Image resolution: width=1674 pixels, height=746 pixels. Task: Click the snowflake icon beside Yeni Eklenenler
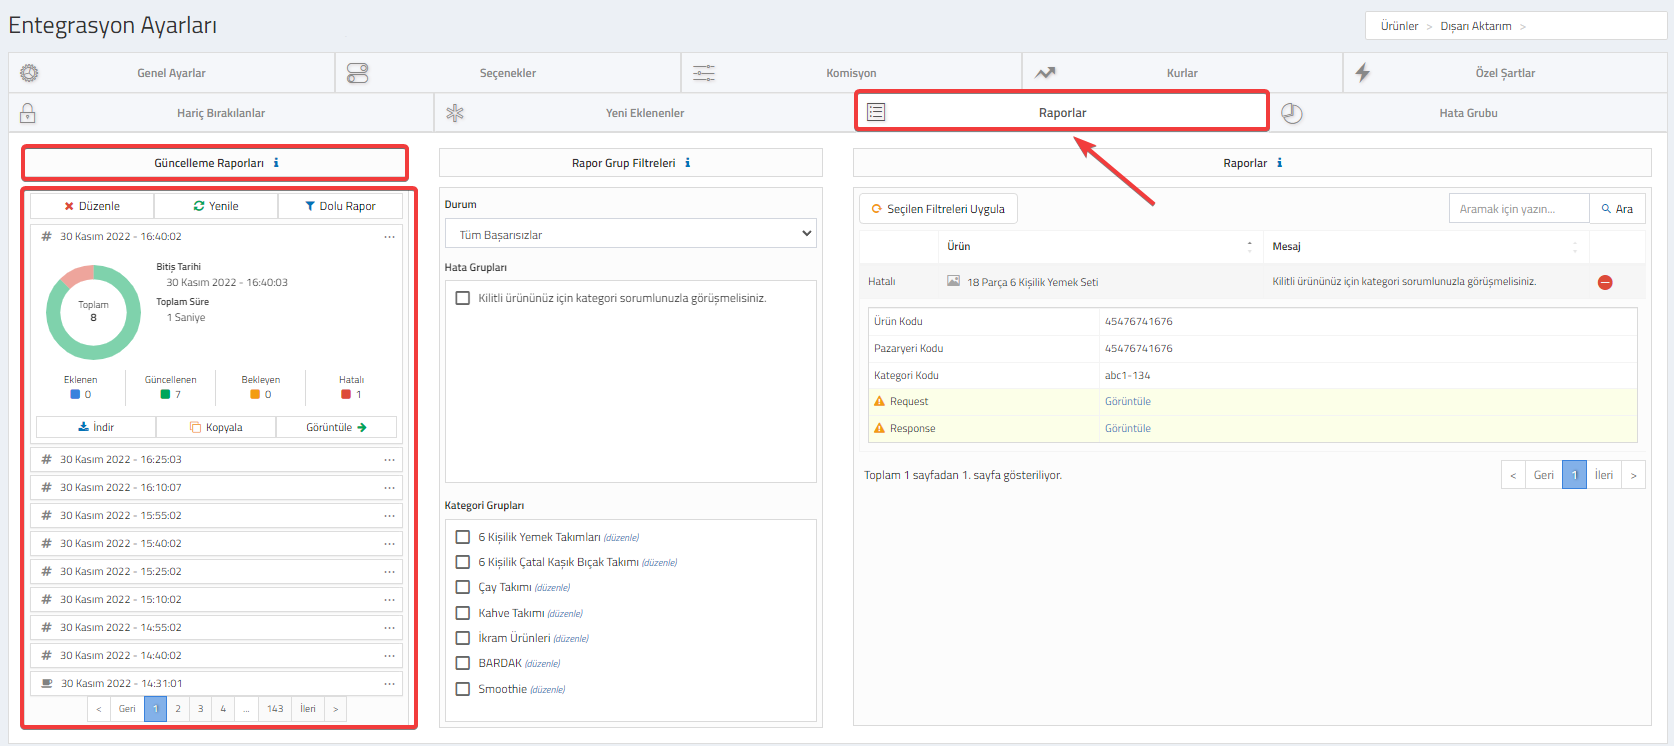tap(455, 113)
